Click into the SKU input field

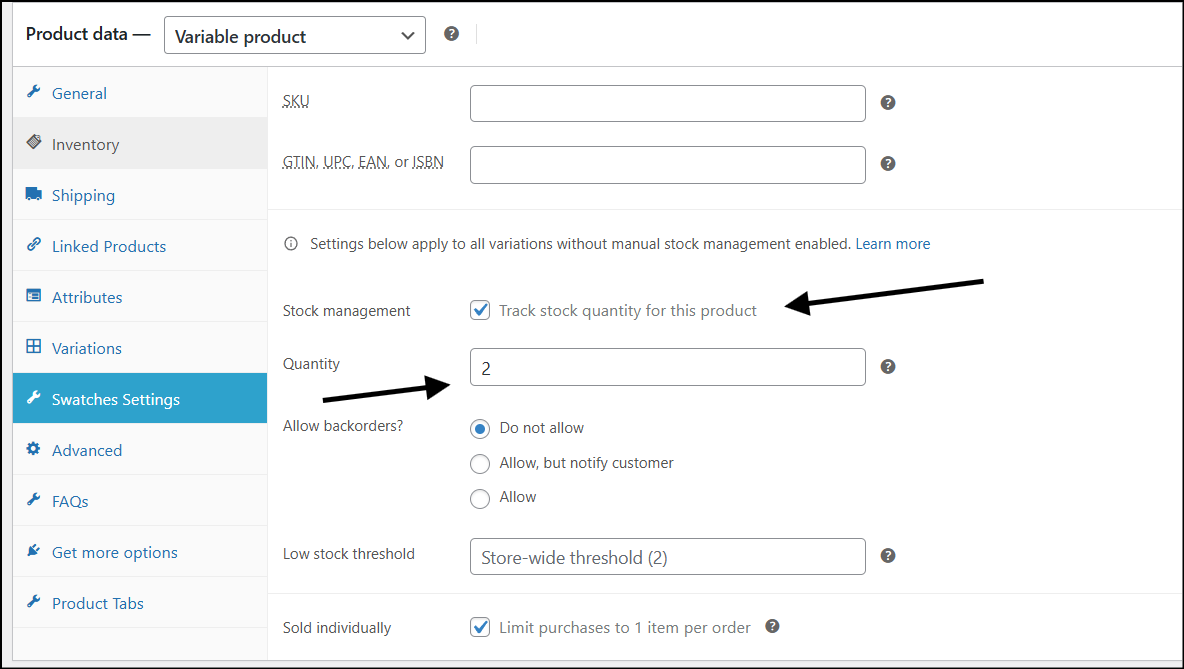(x=668, y=103)
